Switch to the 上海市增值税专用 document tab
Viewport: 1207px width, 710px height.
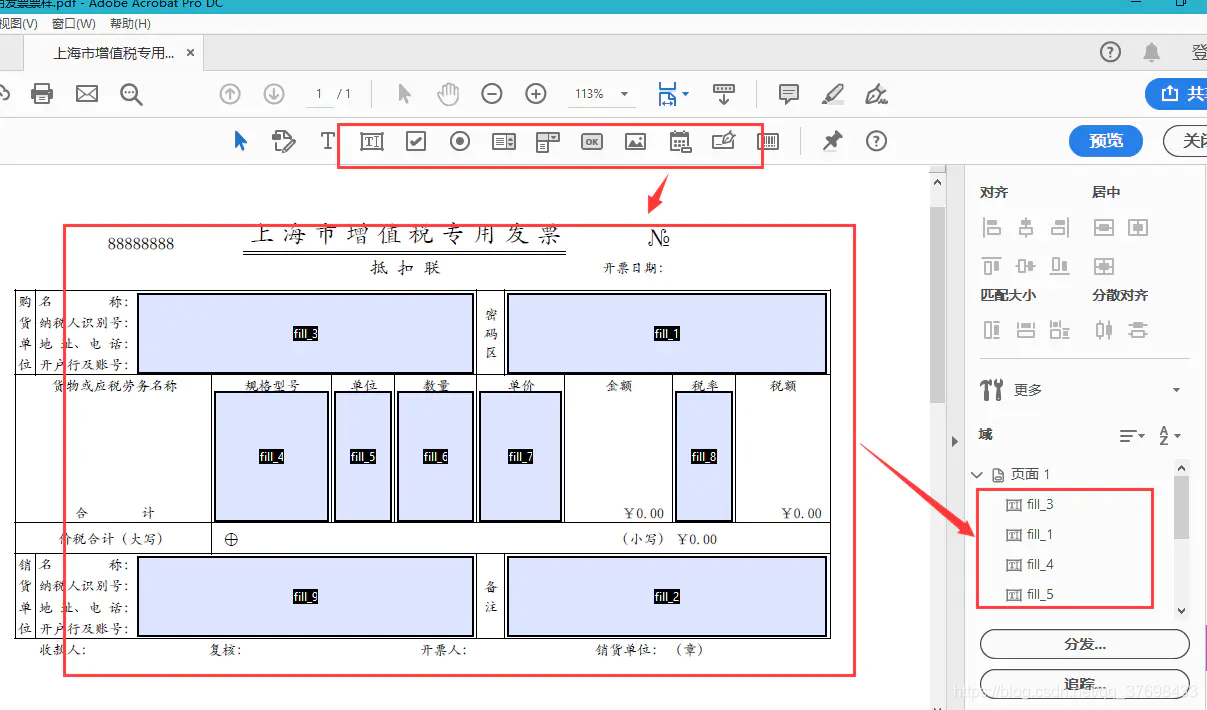click(113, 53)
